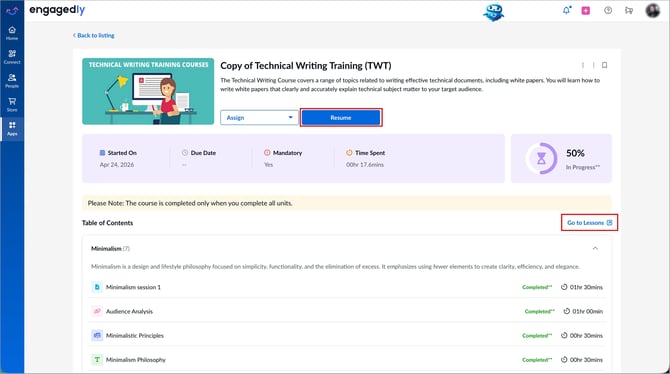Open the help question mark icon

point(608,10)
